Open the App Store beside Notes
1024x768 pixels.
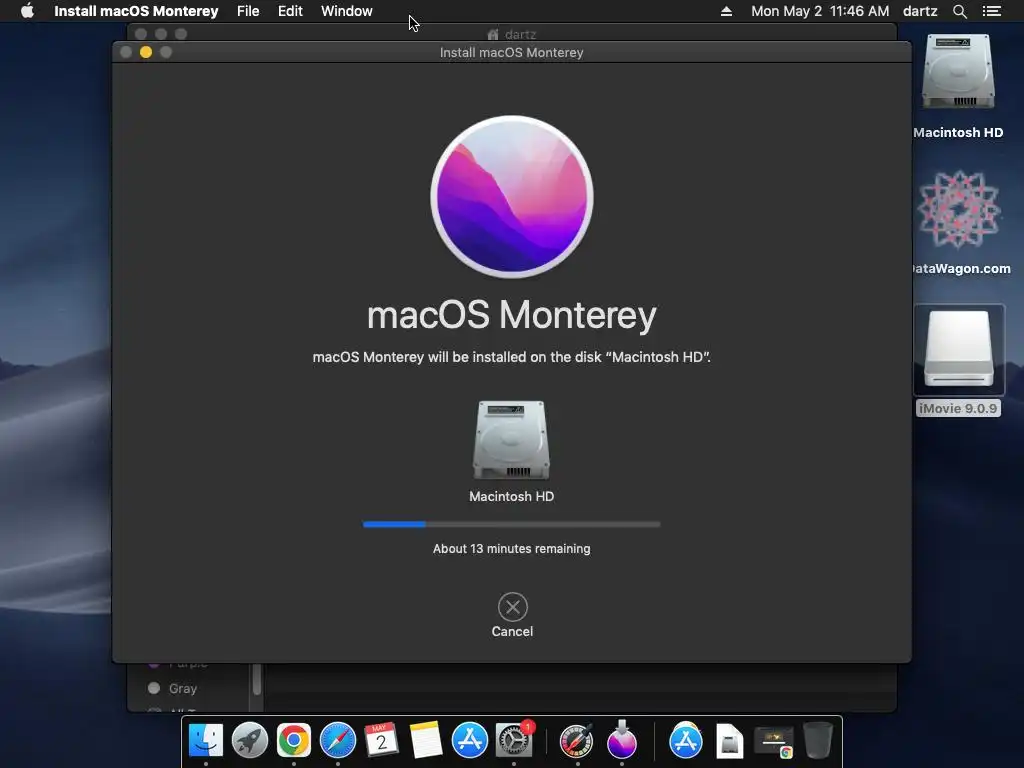[470, 740]
